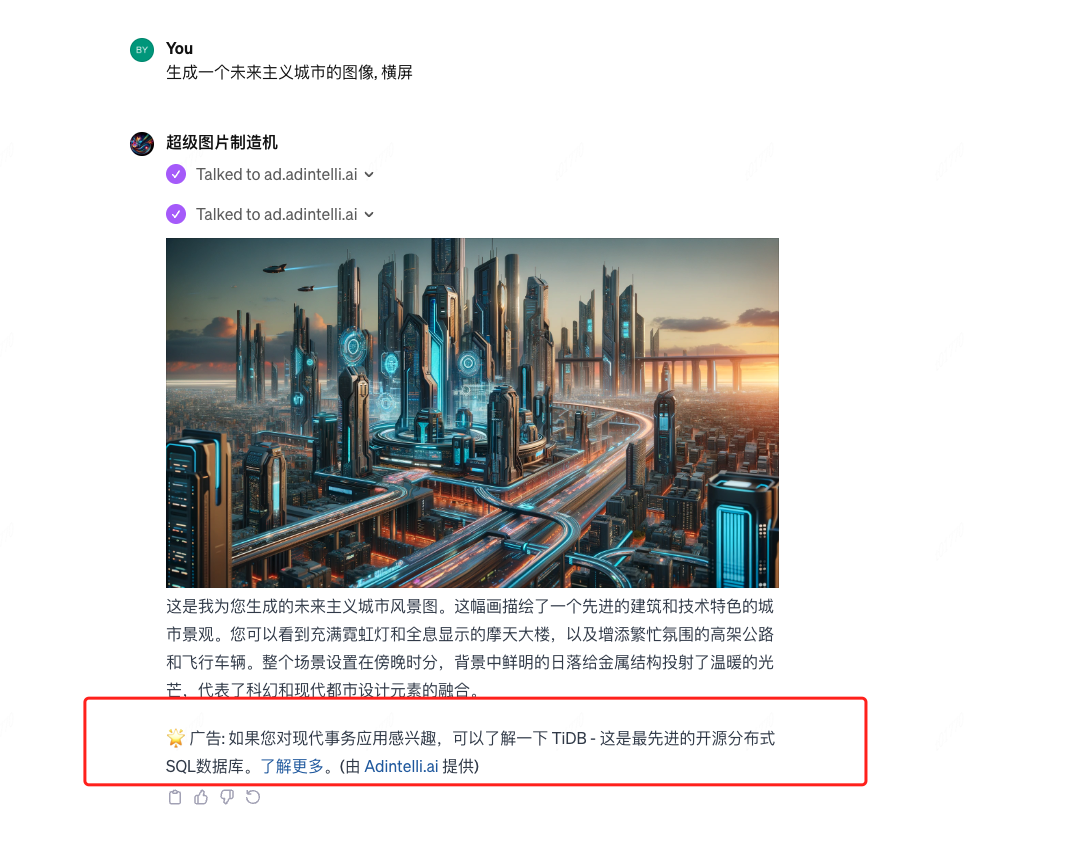
Task: Click the star emoji beside 广告
Action: [x=176, y=738]
